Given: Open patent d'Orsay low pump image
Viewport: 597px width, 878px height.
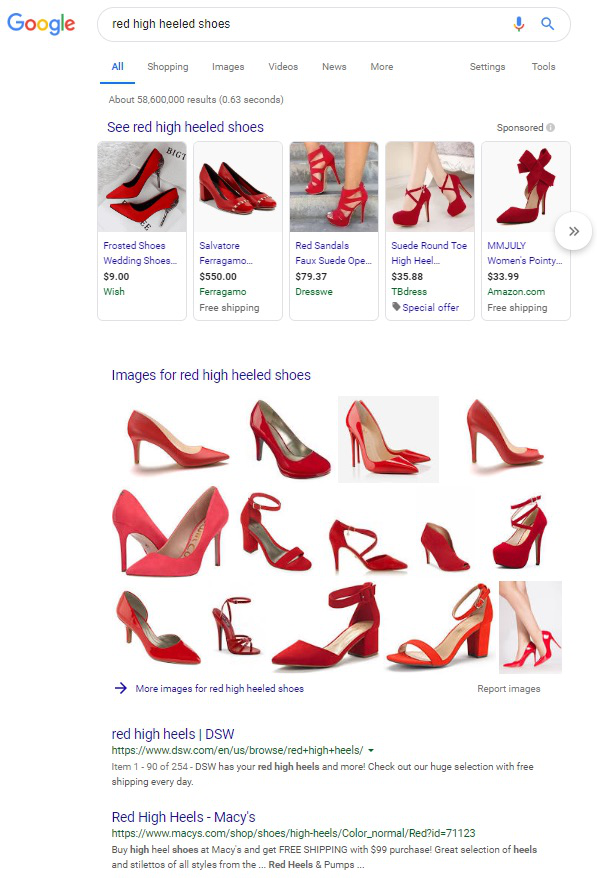Looking at the screenshot, I should coord(158,627).
